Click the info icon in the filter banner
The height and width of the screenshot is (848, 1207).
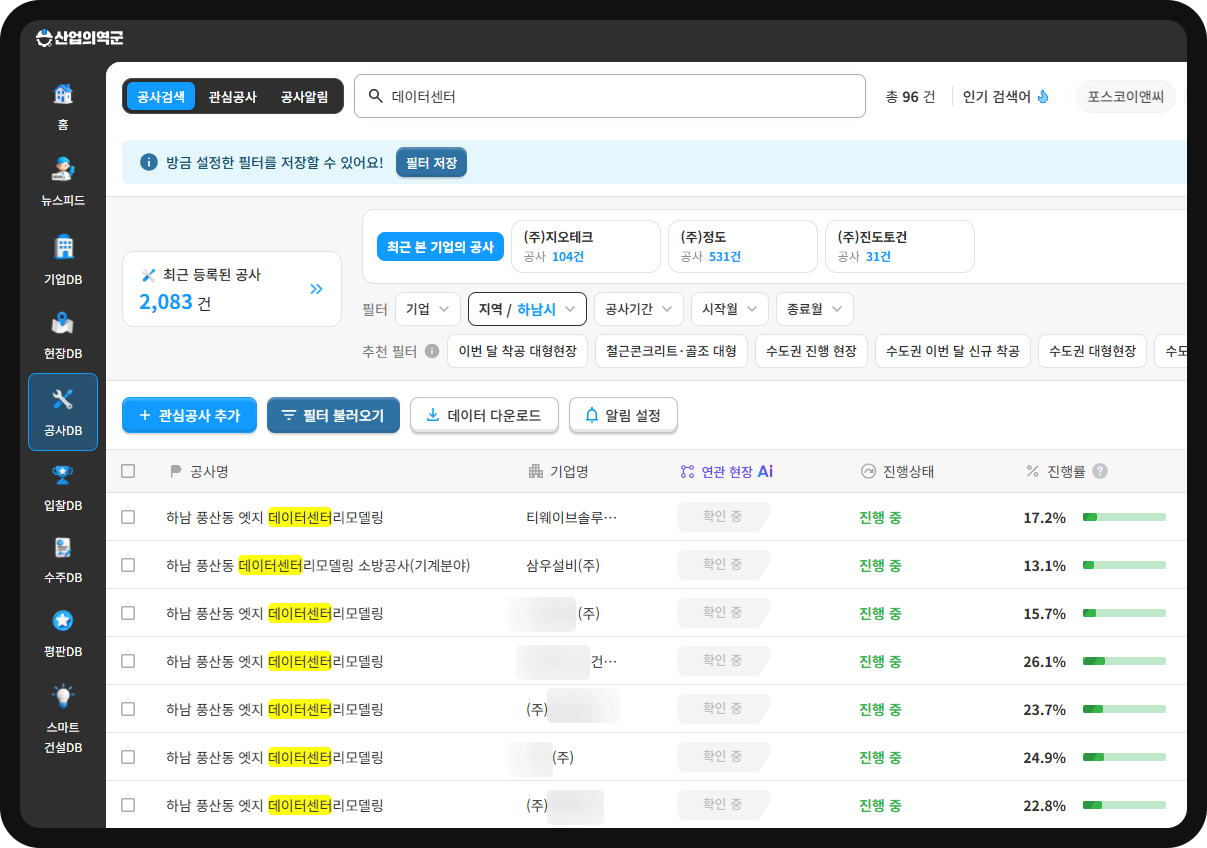[x=149, y=162]
